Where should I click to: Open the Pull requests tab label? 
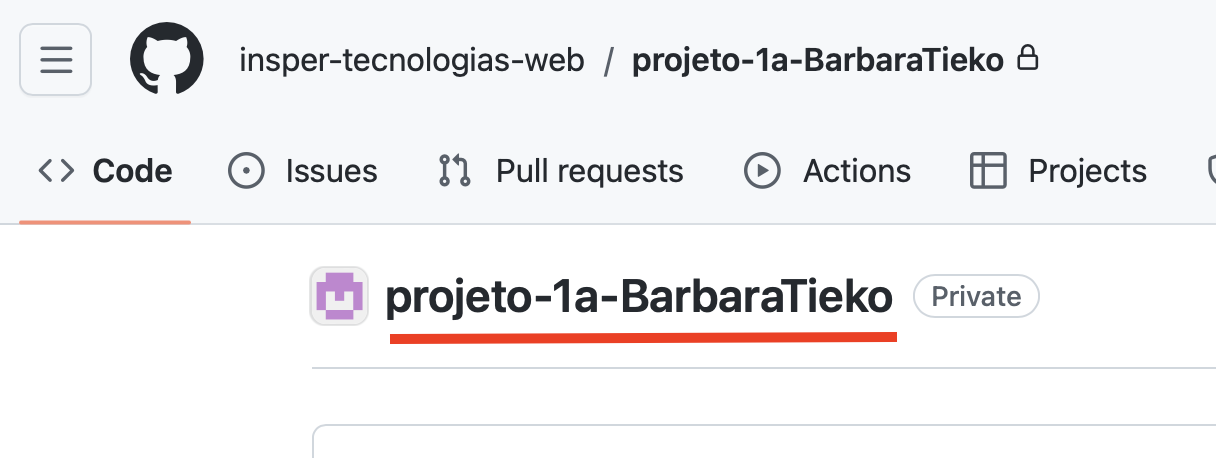[x=589, y=171]
